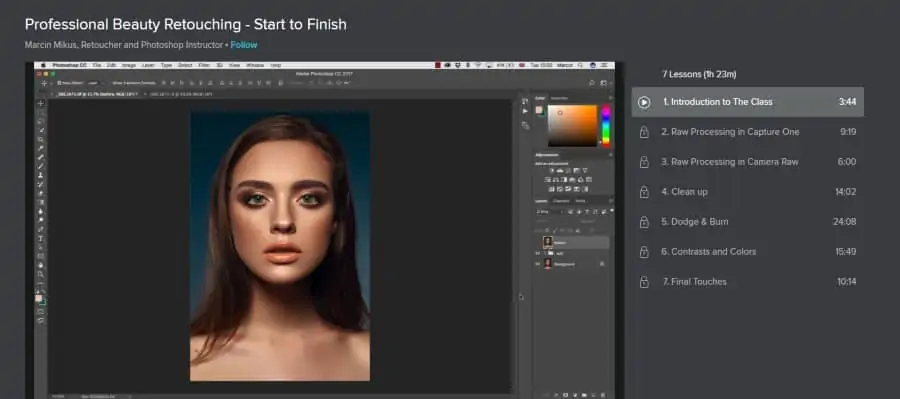
Task: Click the foreground color swatch in toolbar
Action: (39, 299)
